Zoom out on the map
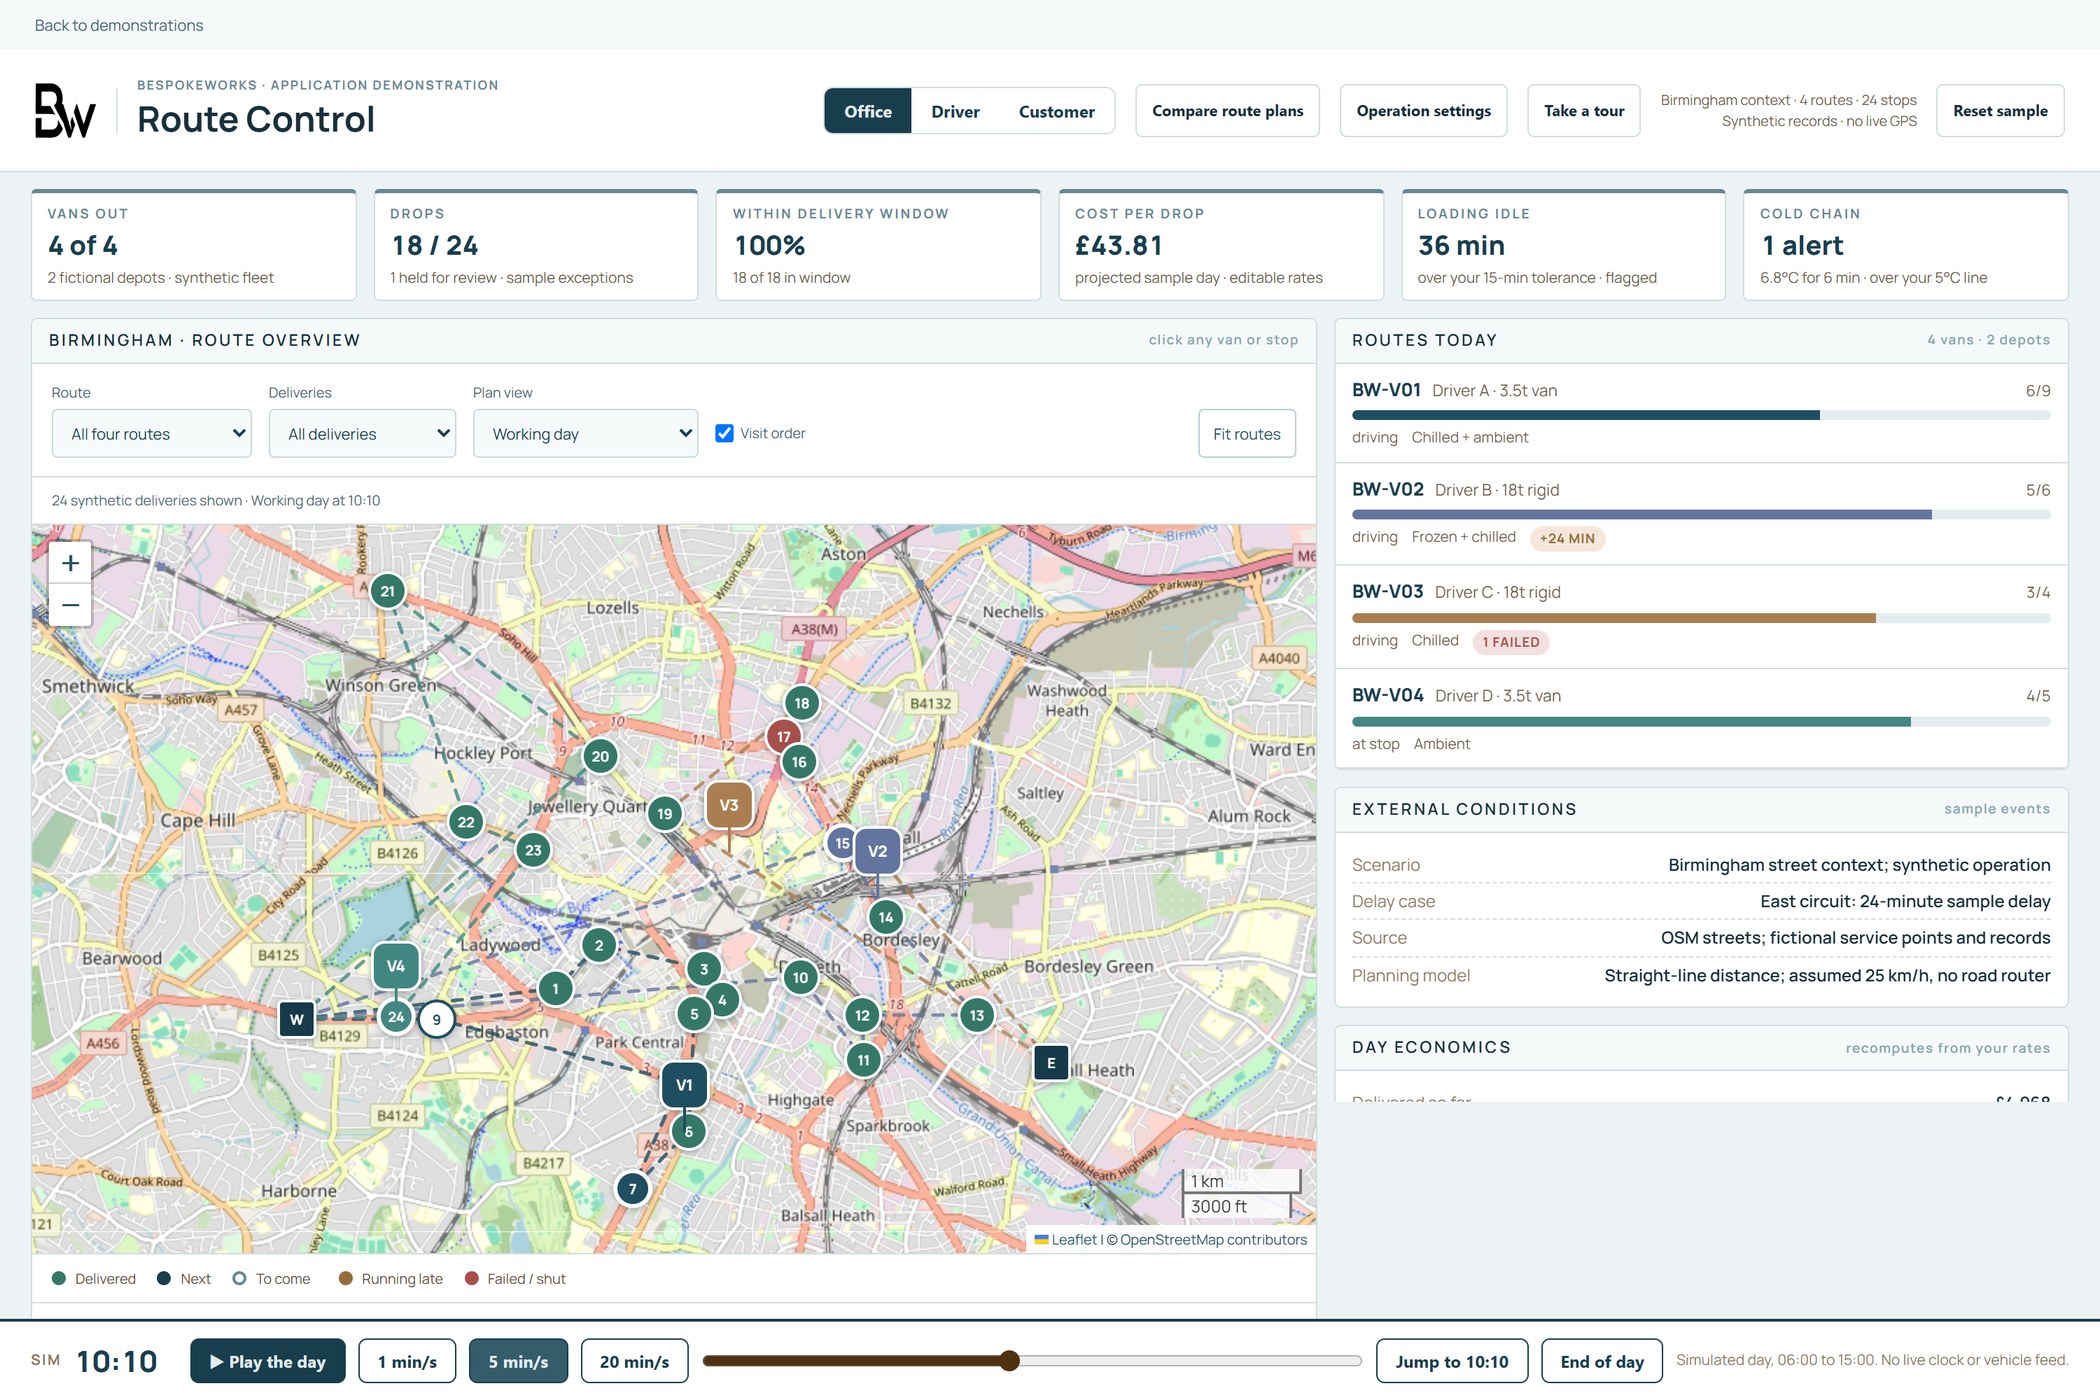This screenshot has height=1400, width=2100. [x=71, y=605]
